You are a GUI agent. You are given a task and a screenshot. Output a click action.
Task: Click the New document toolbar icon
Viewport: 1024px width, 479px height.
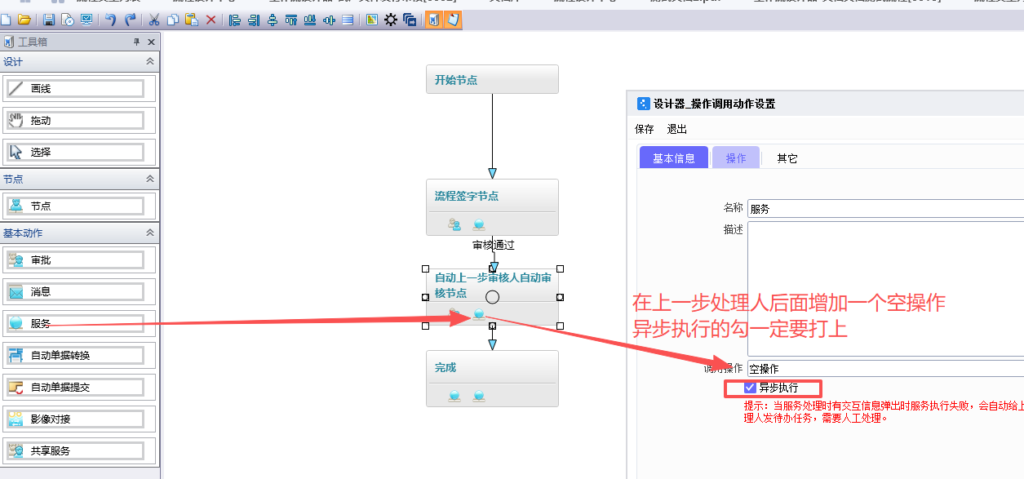(x=5, y=20)
